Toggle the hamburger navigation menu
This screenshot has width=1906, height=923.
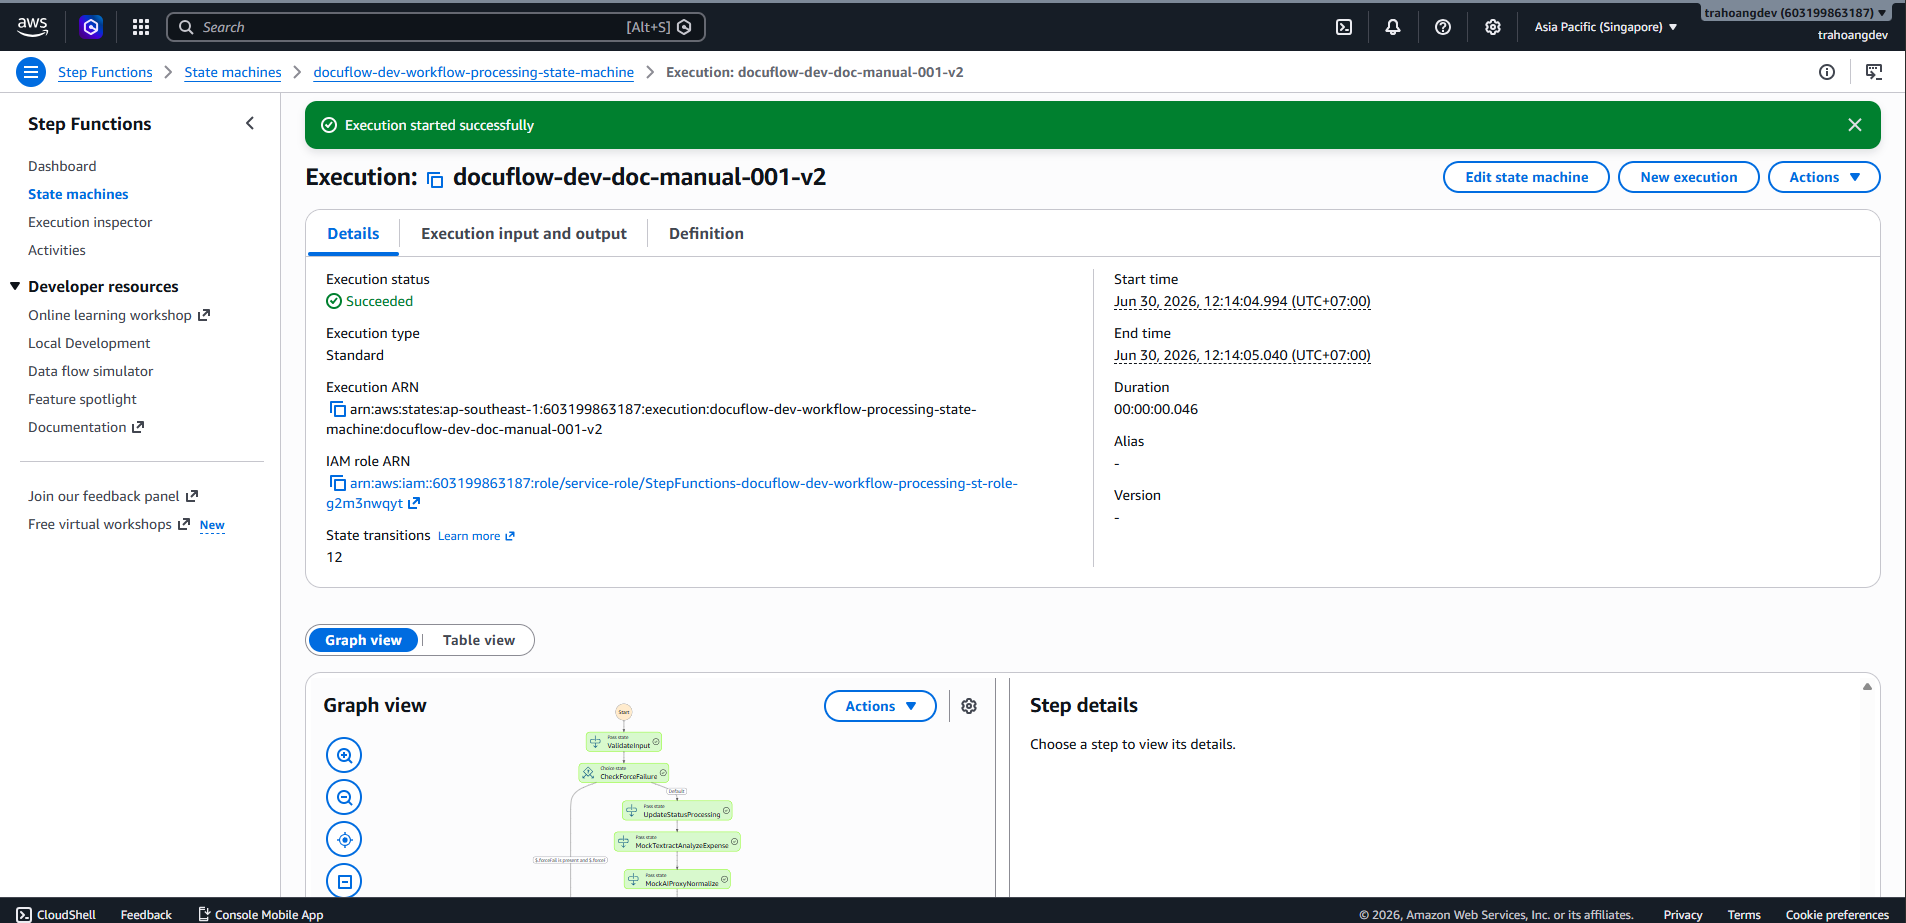tap(31, 72)
